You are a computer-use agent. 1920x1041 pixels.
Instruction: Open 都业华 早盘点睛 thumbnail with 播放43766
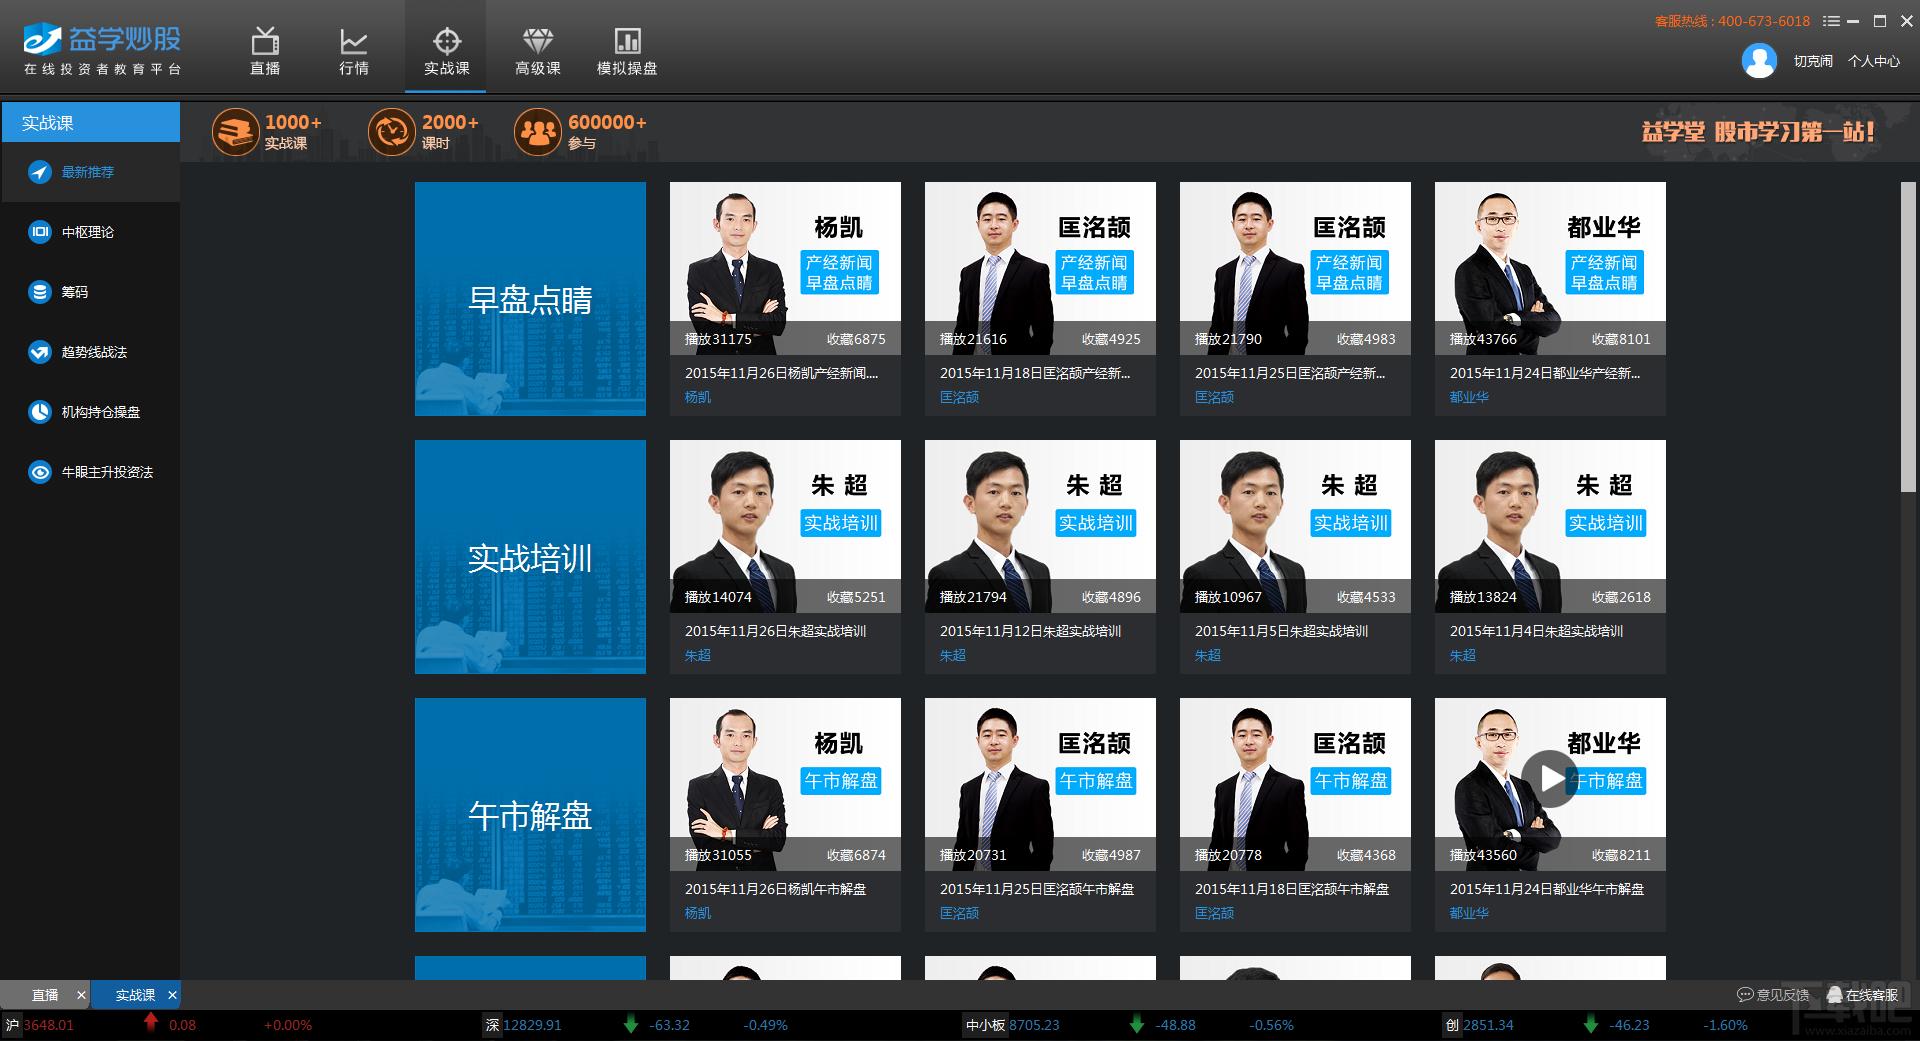pos(1550,268)
